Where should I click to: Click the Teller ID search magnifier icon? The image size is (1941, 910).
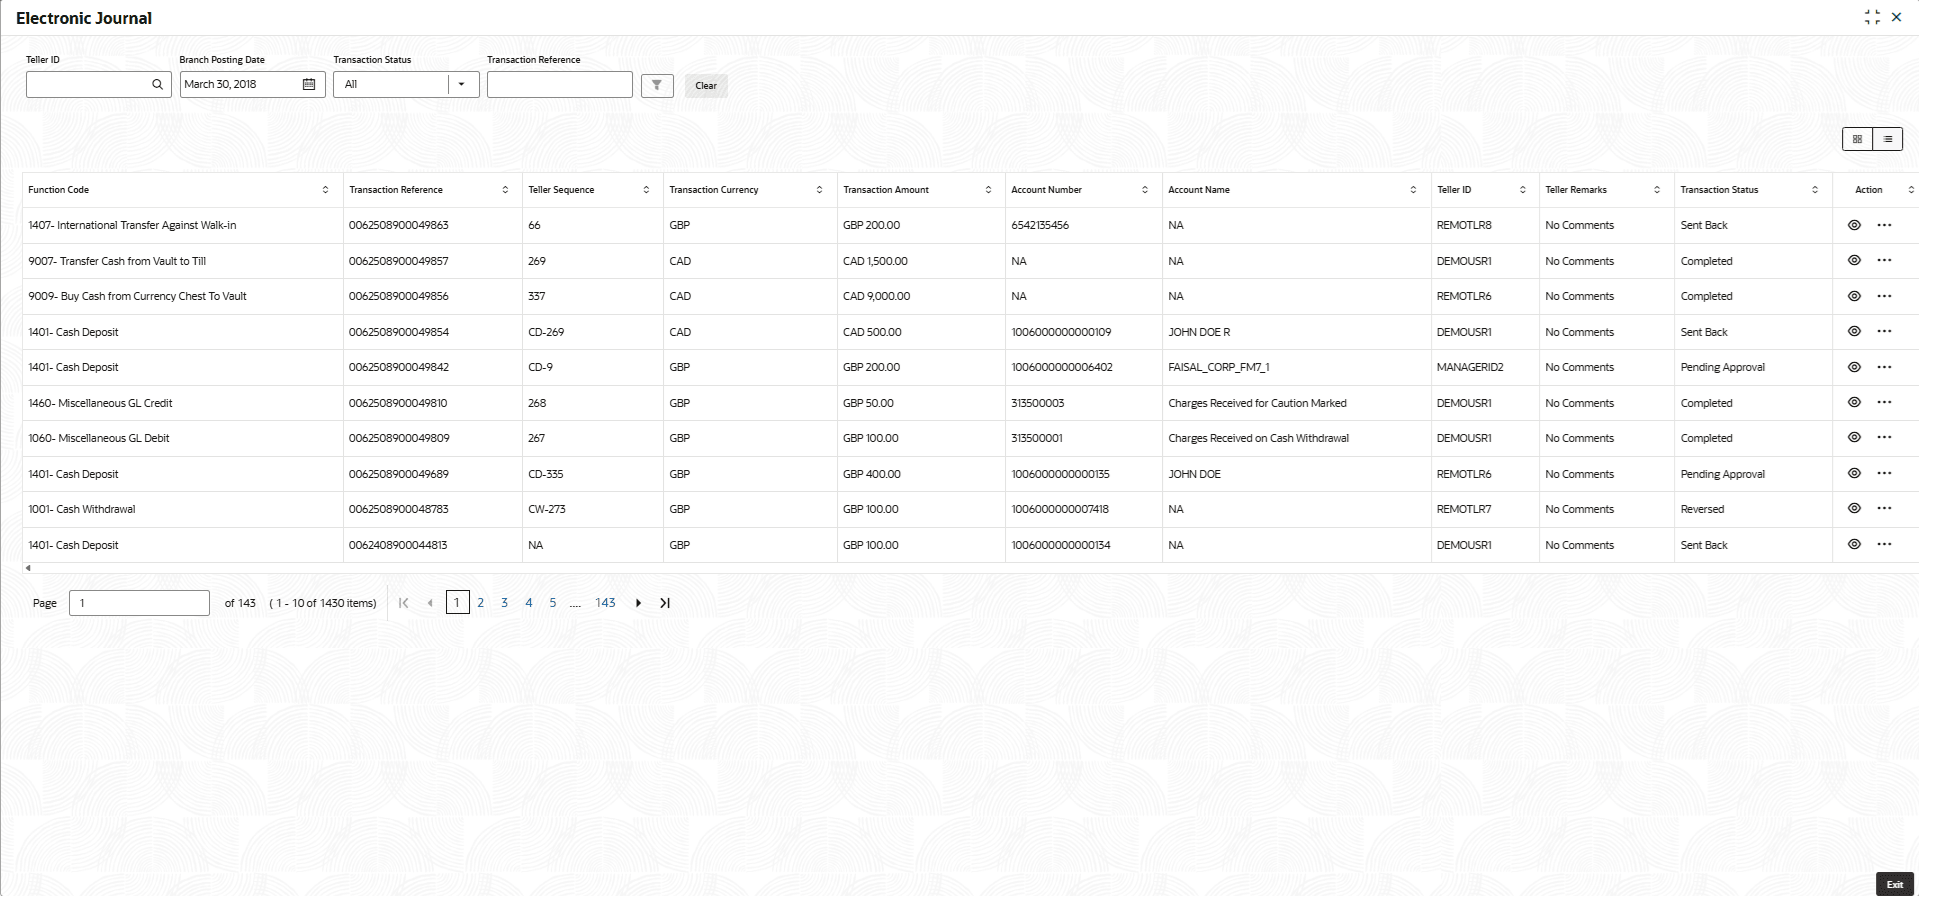point(157,85)
